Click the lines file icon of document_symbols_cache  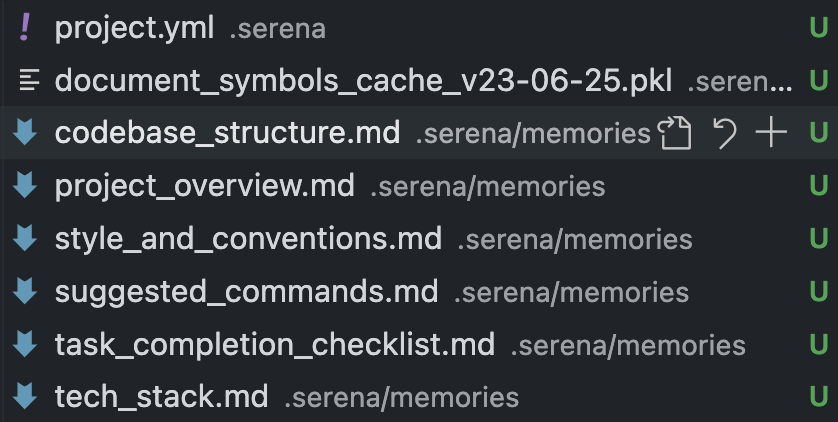pos(27,80)
